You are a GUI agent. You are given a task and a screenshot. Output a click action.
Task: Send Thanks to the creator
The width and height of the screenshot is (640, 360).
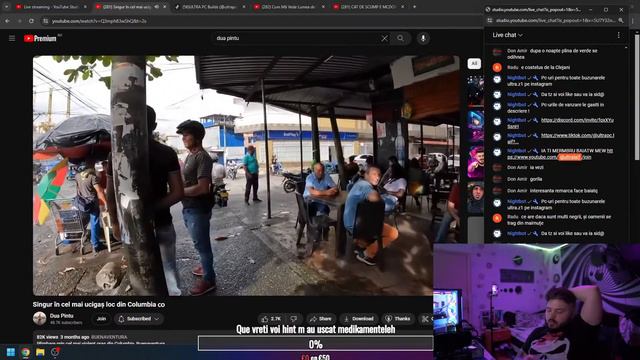(x=398, y=319)
